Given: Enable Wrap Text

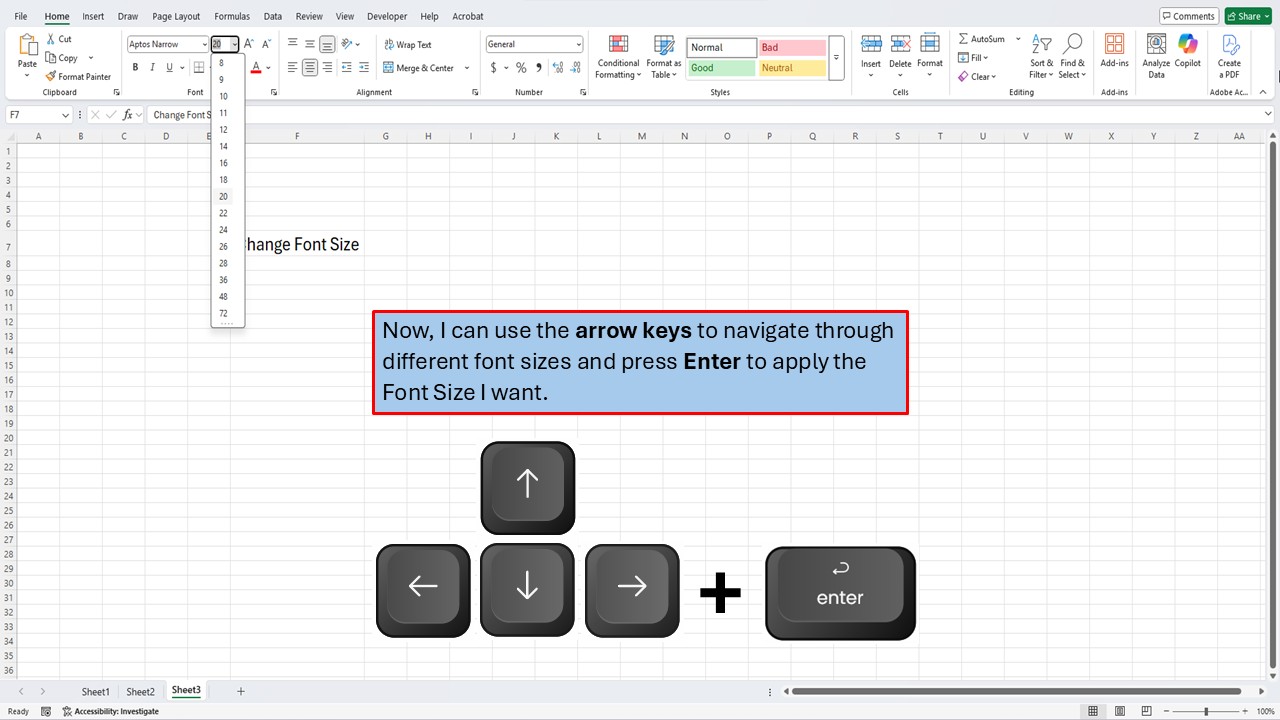Looking at the screenshot, I should (407, 44).
